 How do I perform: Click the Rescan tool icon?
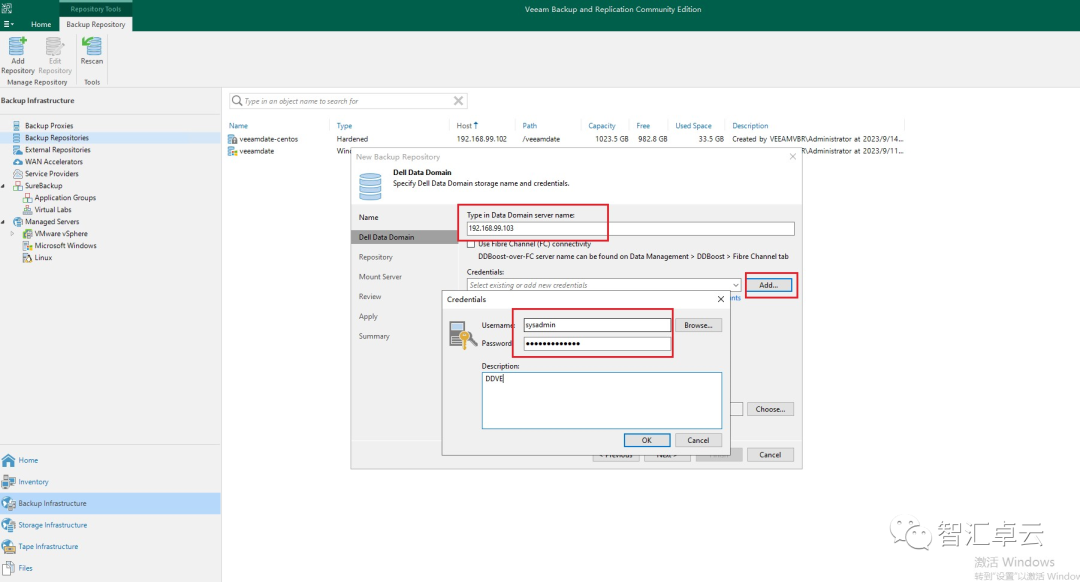(91, 50)
